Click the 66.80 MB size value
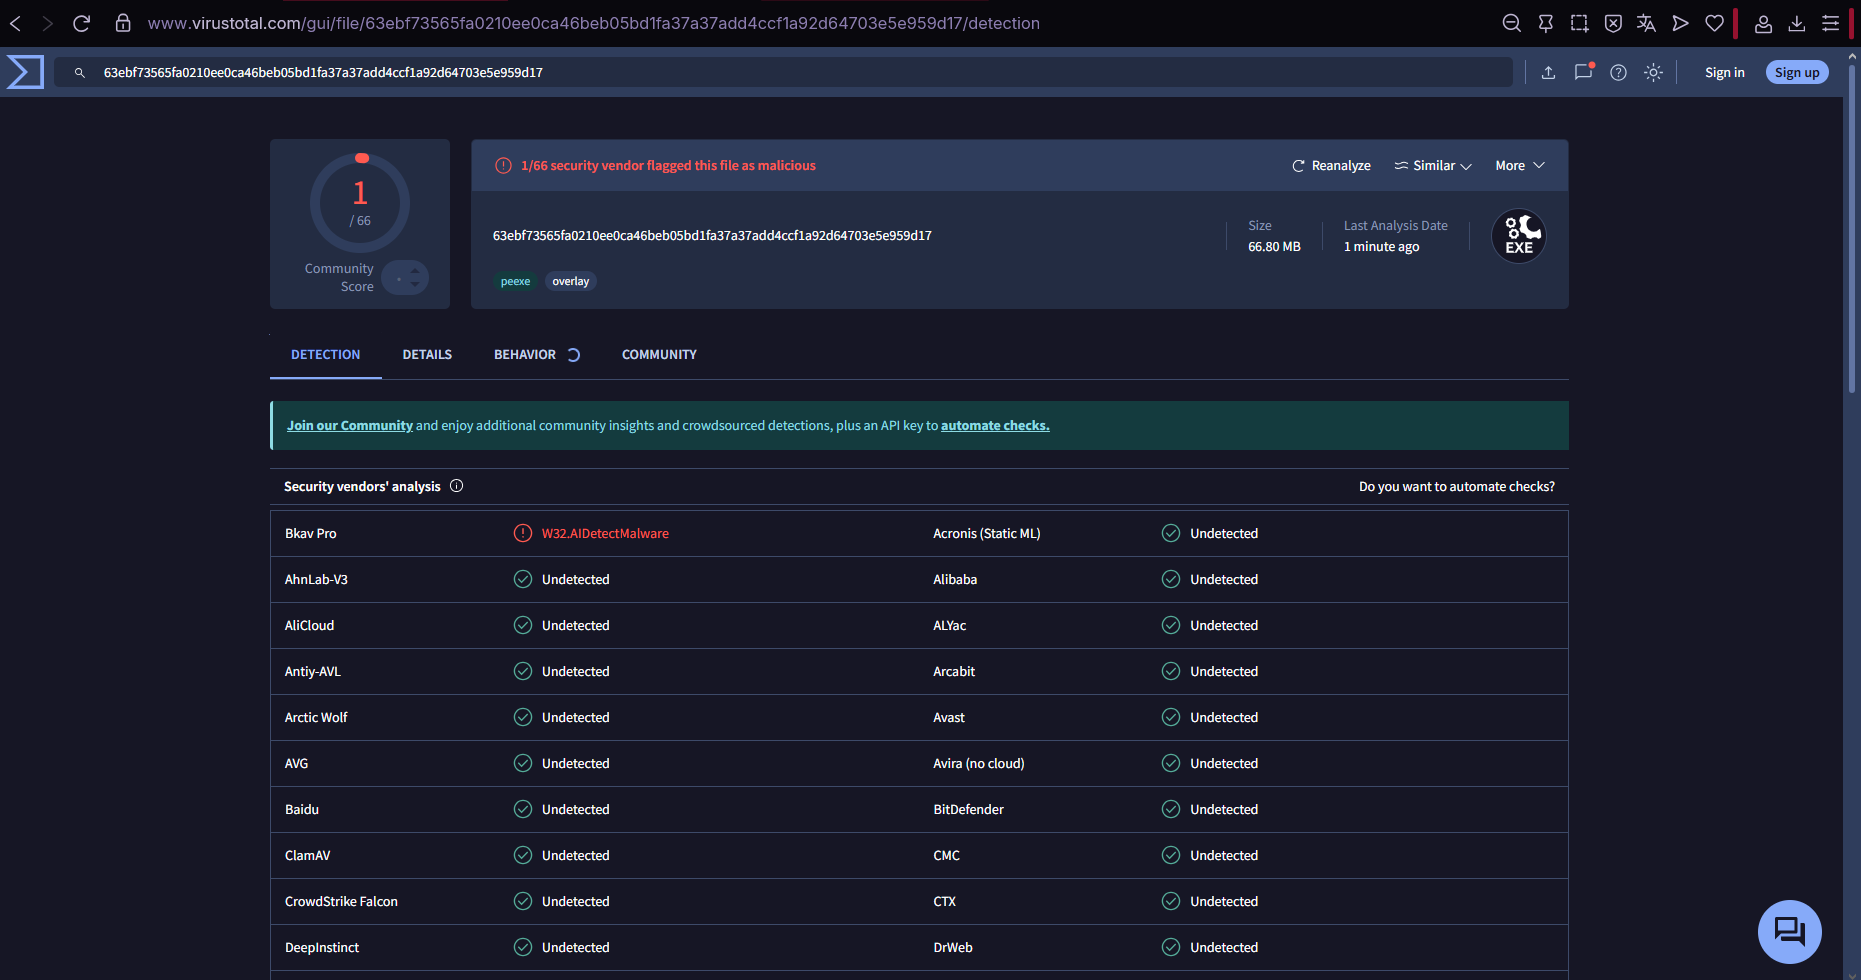The image size is (1861, 980). pyautogui.click(x=1274, y=247)
